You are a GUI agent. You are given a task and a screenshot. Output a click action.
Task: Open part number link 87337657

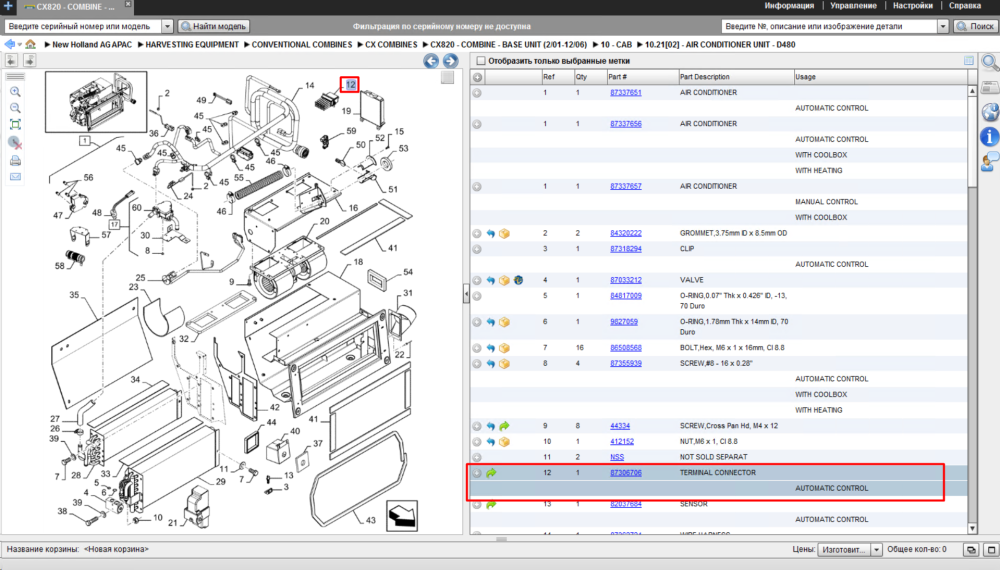pyautogui.click(x=626, y=187)
